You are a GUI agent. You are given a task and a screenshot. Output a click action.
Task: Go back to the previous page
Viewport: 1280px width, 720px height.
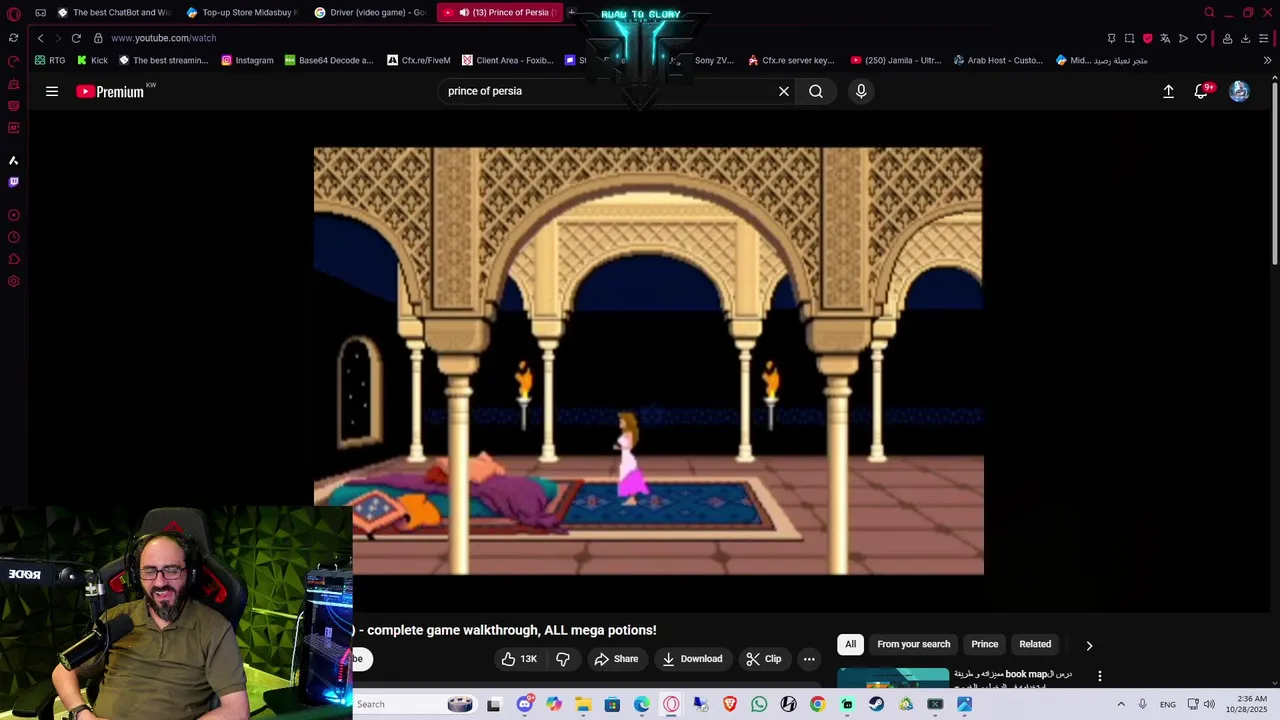(x=40, y=38)
